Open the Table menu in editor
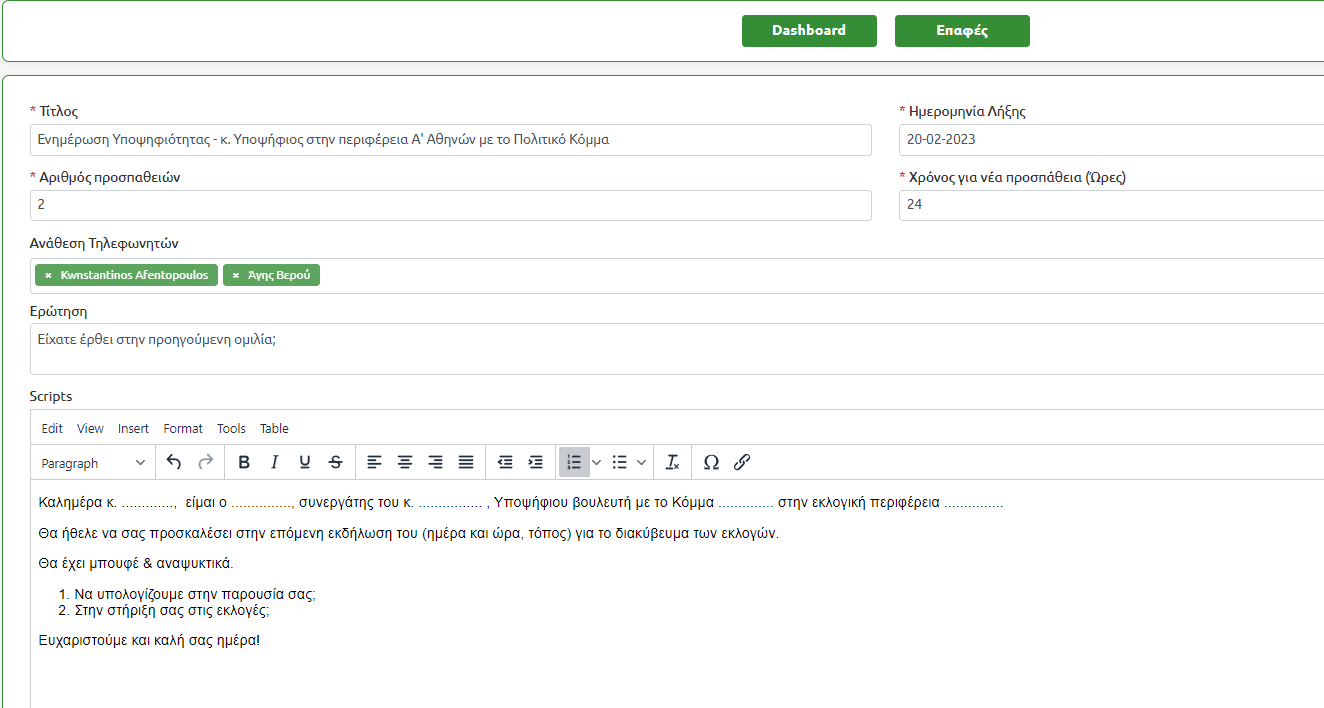 tap(274, 428)
